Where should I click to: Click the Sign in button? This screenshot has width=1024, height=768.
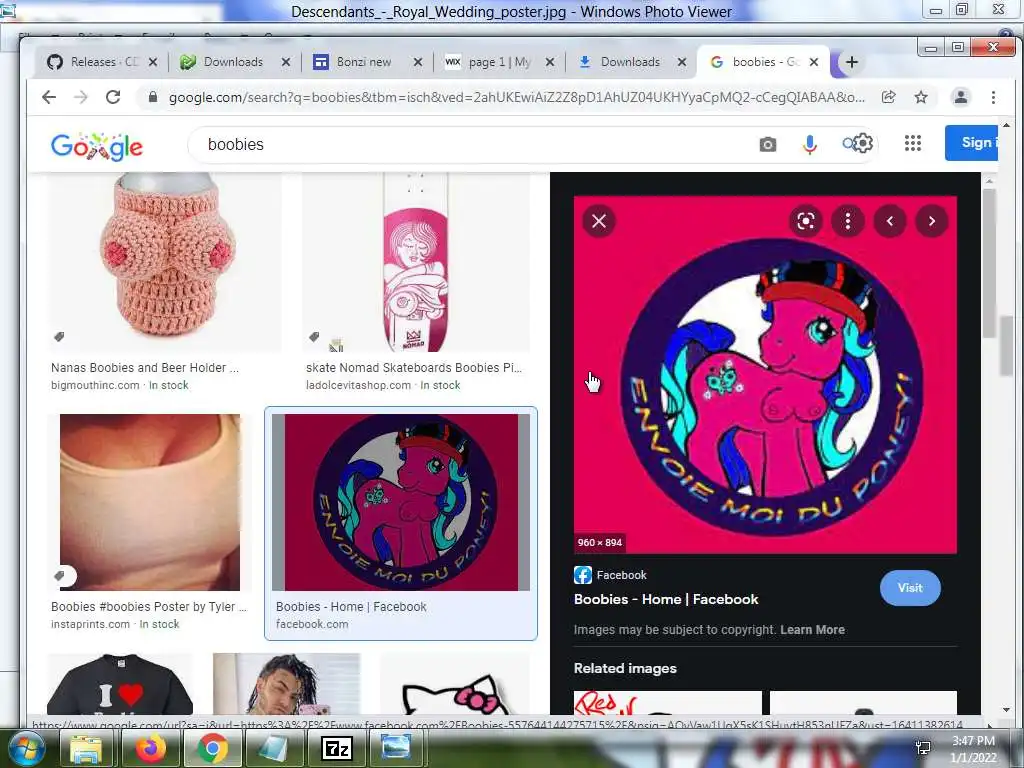pos(971,142)
